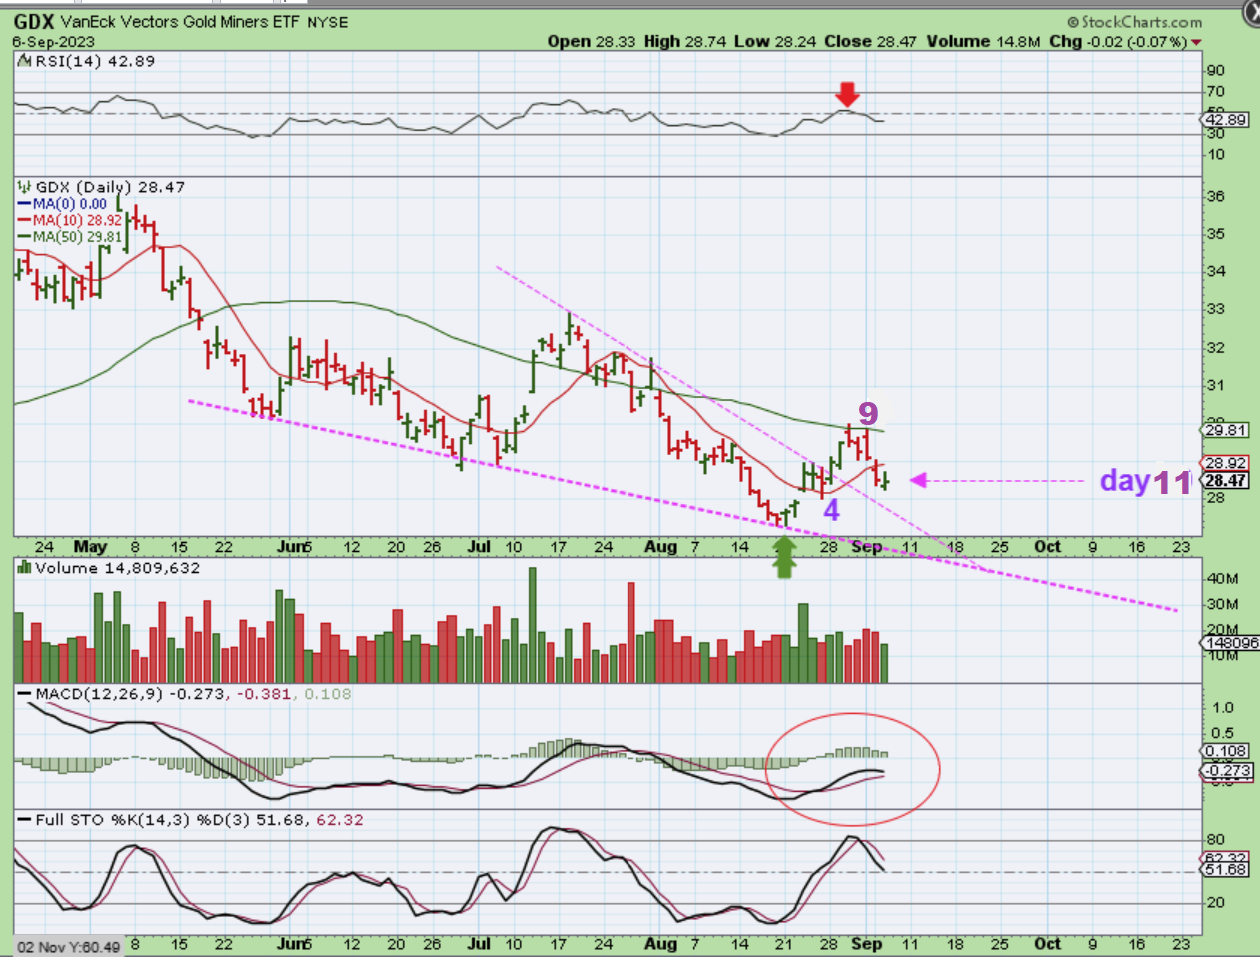1260x957 pixels.
Task: Click the RSI indicator legend icon
Action: pos(24,61)
